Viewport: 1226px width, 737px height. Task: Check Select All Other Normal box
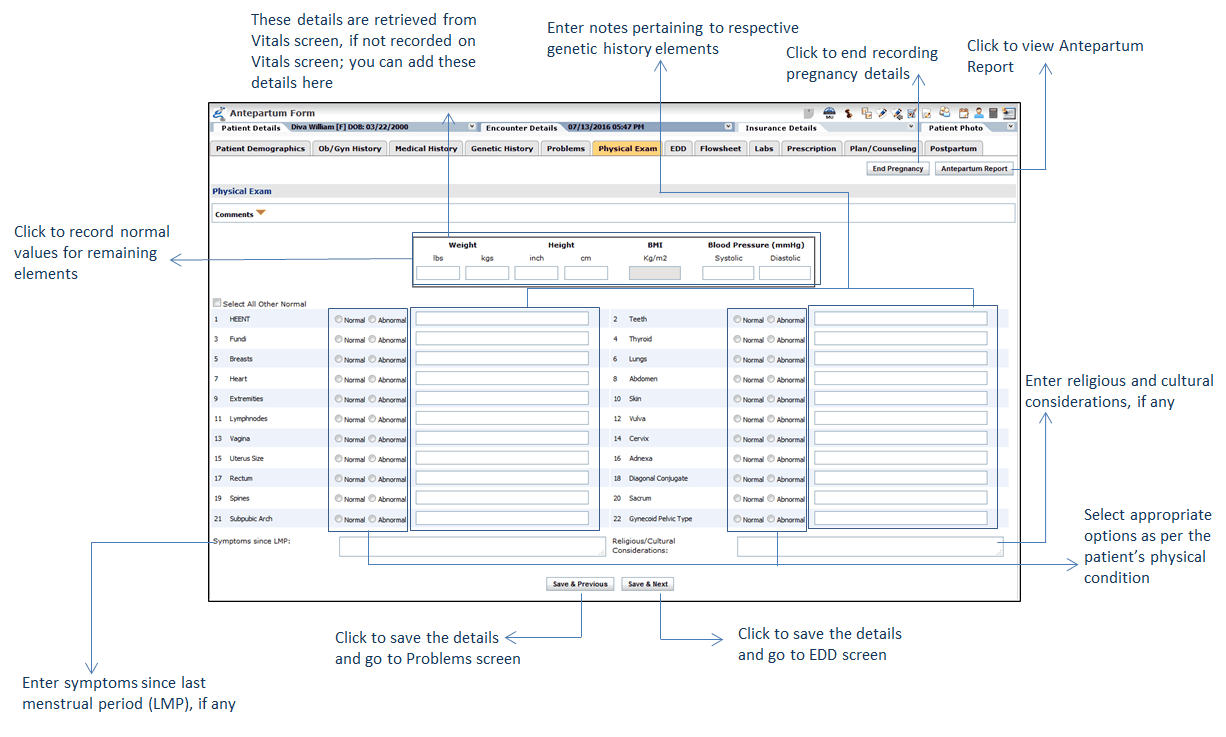pyautogui.click(x=217, y=304)
